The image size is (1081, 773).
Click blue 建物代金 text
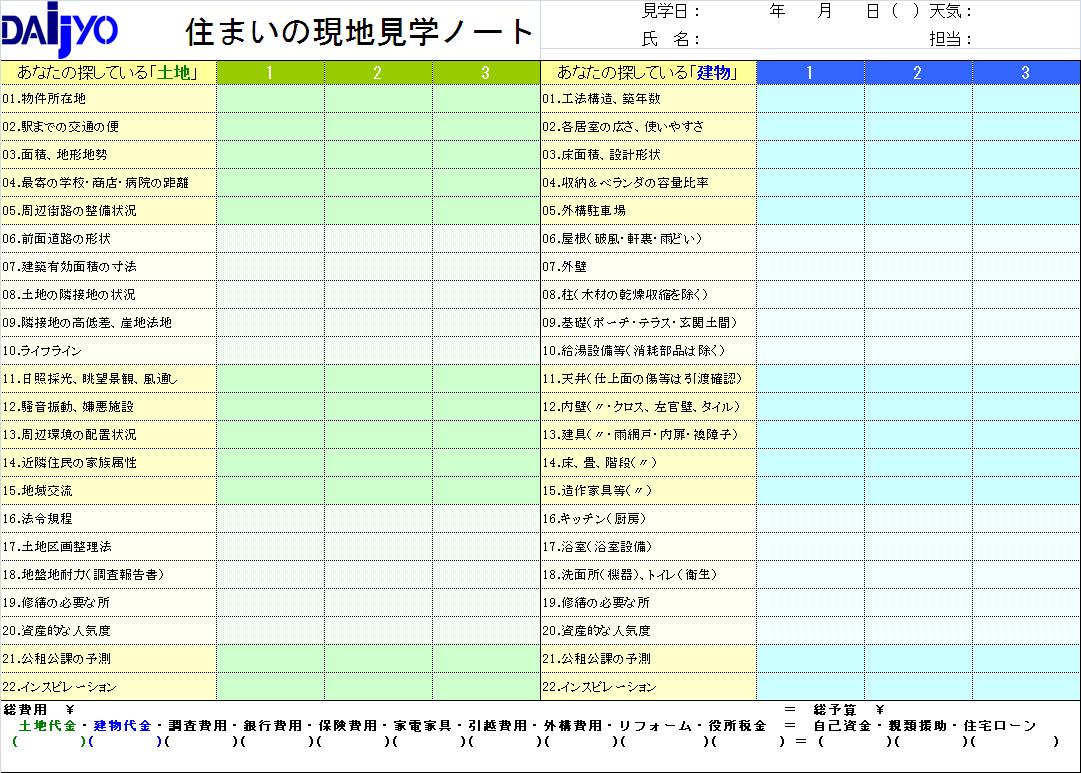122,725
